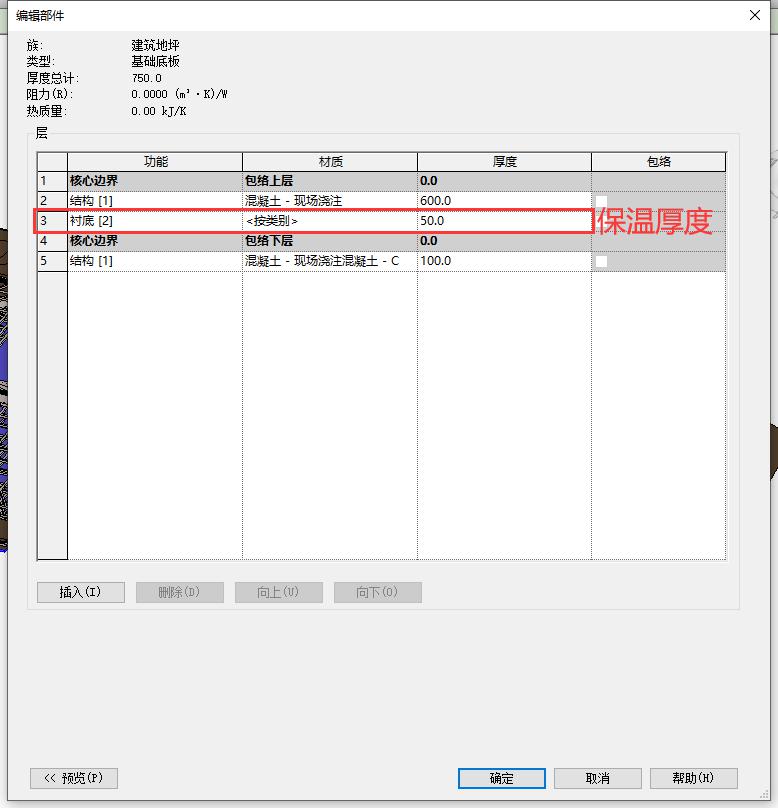Click the 材质 column header
Screen dimensions: 778x808
click(330, 162)
